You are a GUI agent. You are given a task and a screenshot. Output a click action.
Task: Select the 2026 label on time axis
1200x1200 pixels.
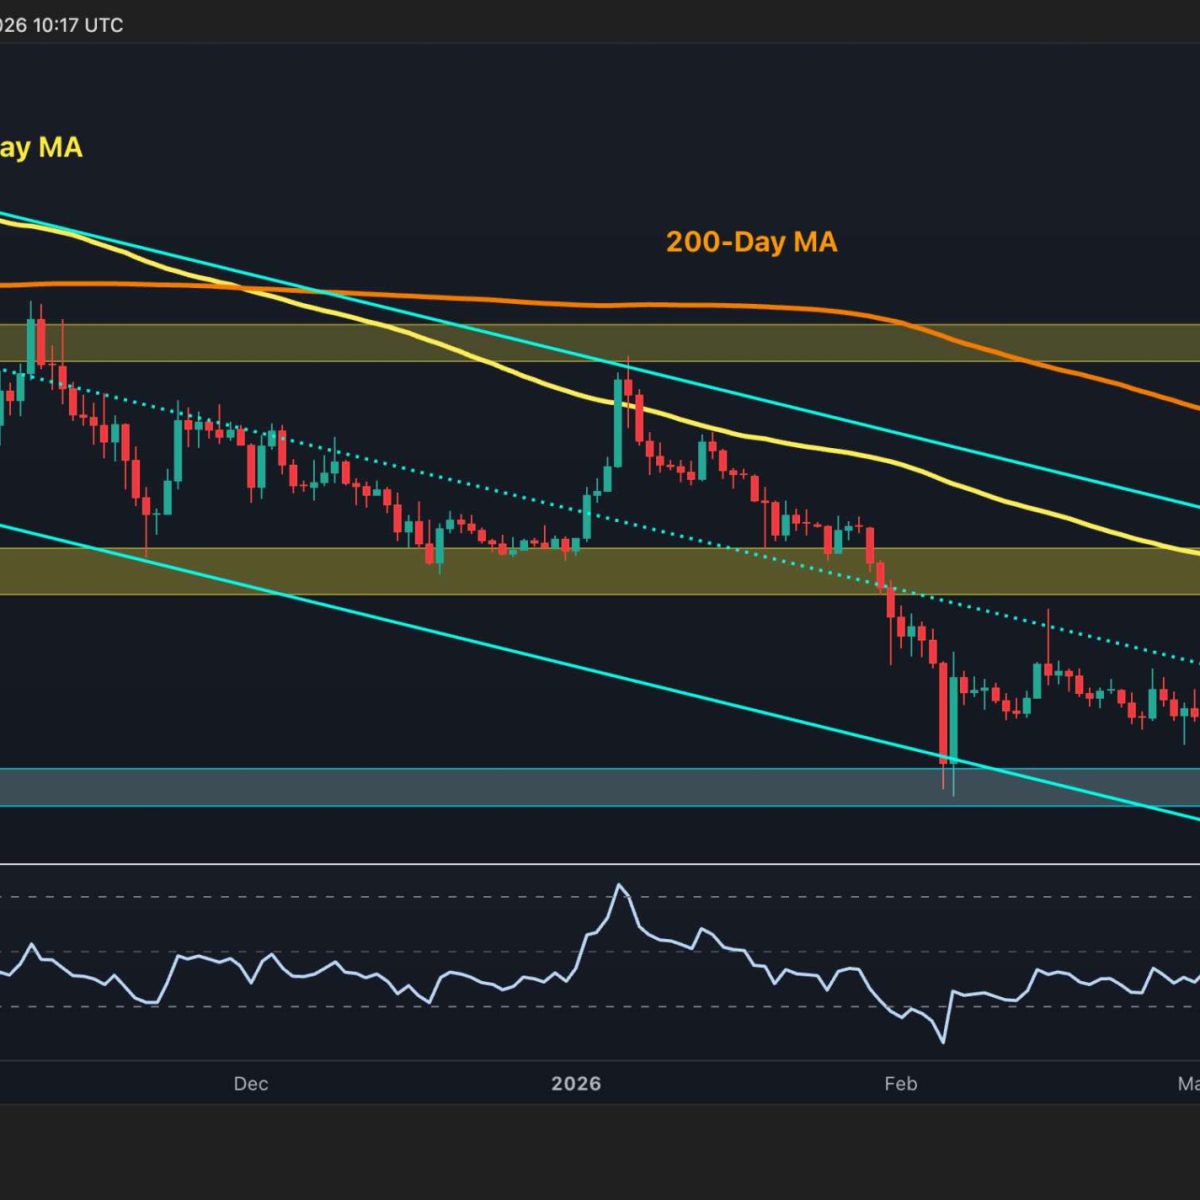(x=576, y=1084)
